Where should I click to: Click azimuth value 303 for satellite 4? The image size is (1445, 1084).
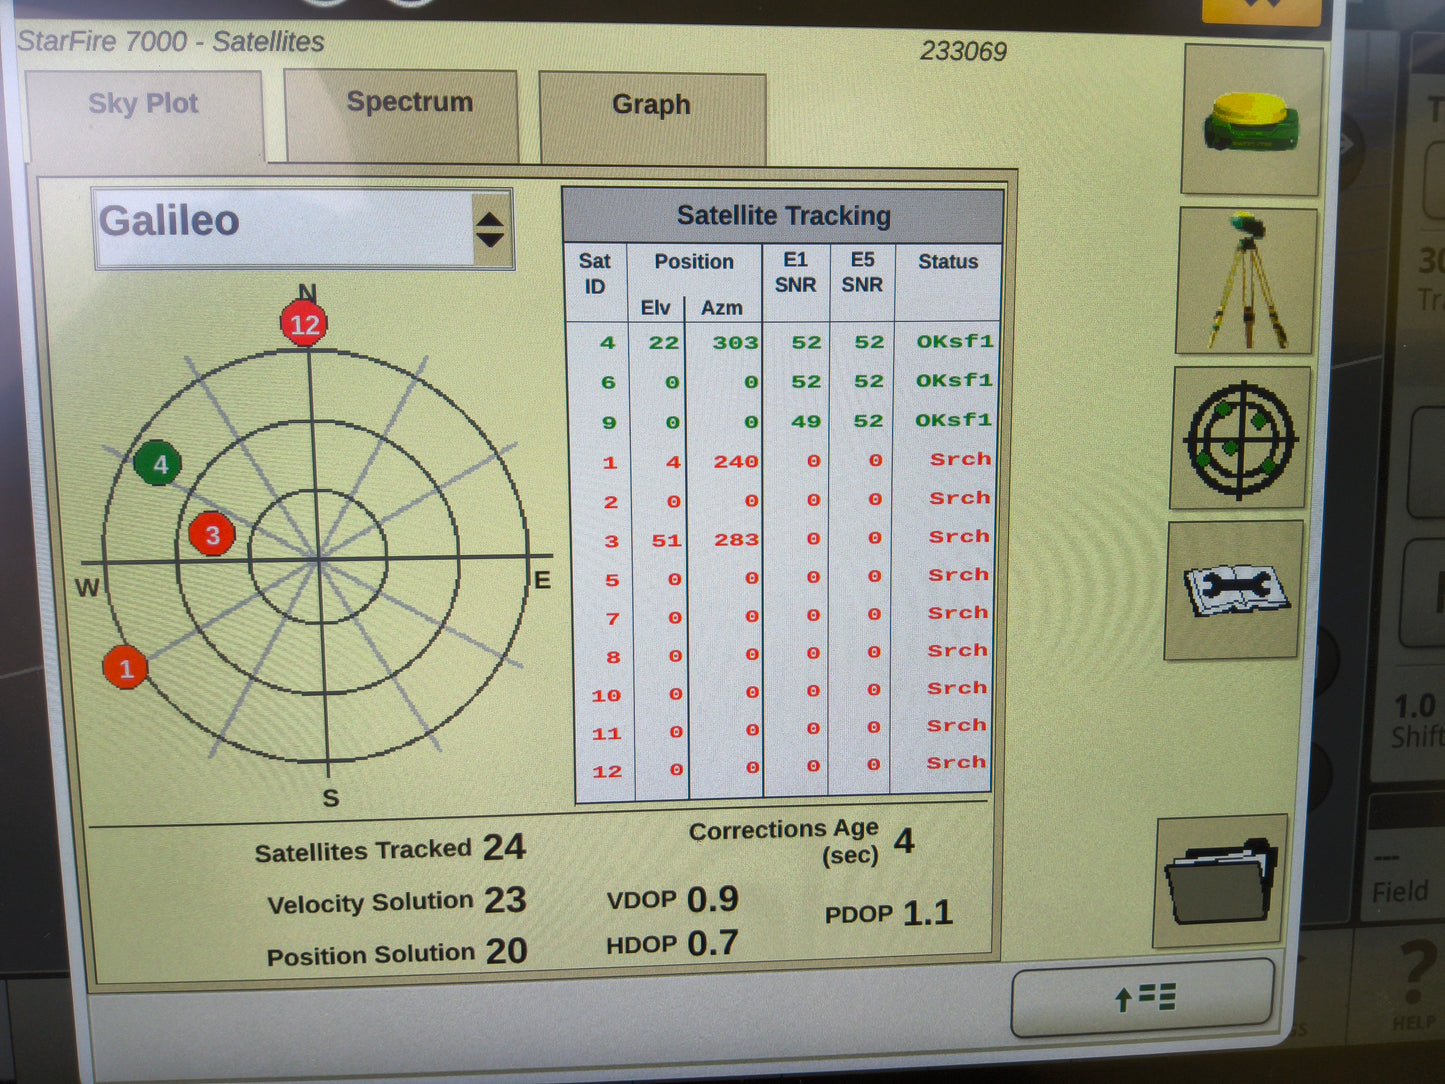click(736, 343)
